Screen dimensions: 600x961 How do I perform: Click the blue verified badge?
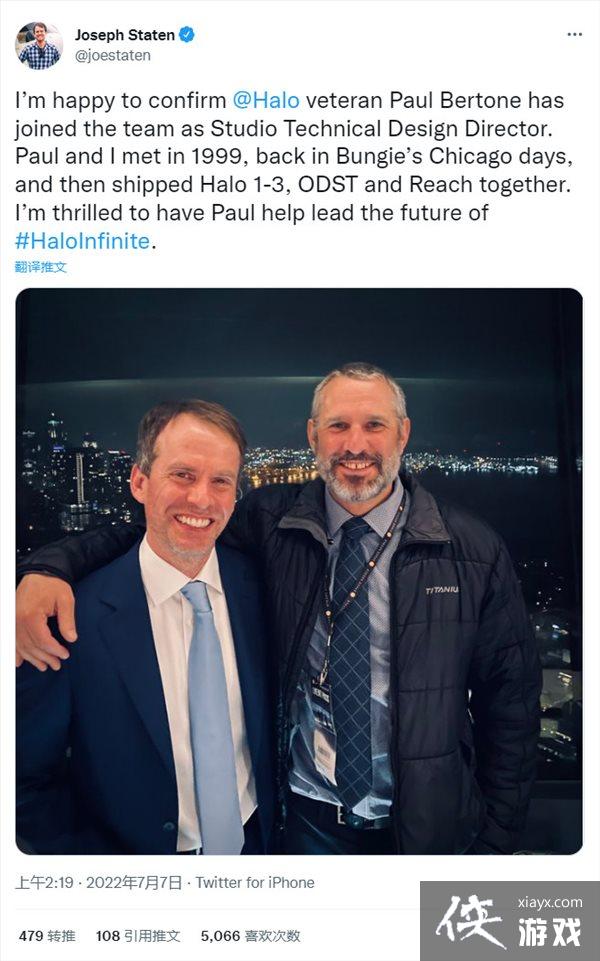187,35
